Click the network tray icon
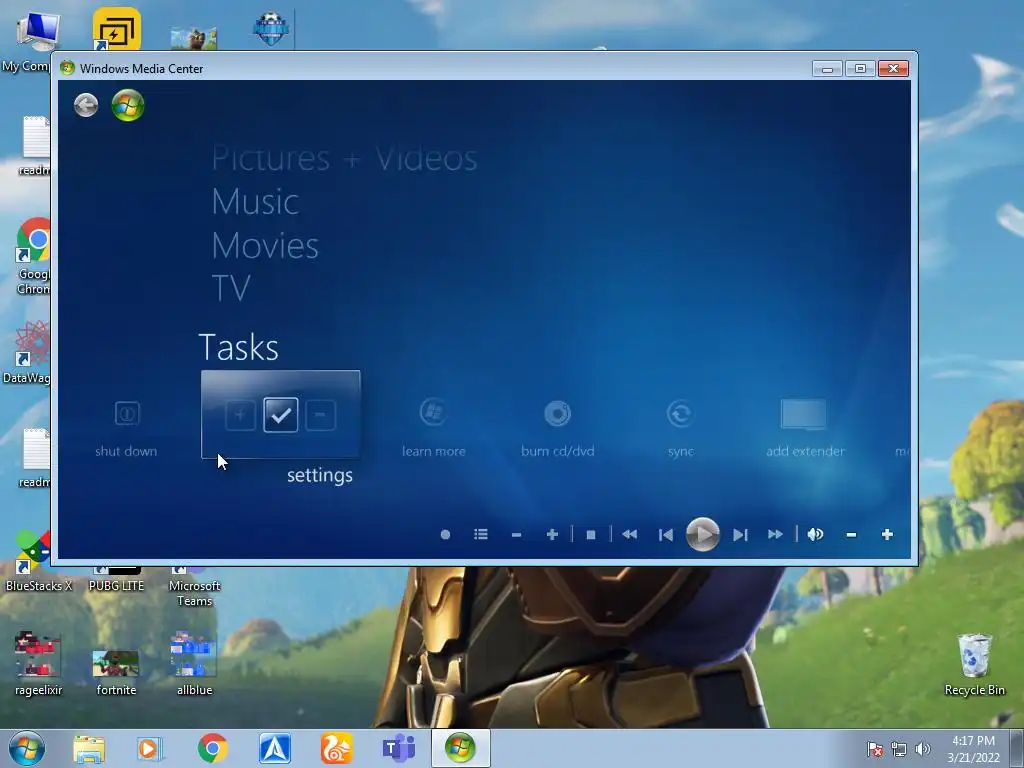The width and height of the screenshot is (1024, 768). [x=899, y=749]
